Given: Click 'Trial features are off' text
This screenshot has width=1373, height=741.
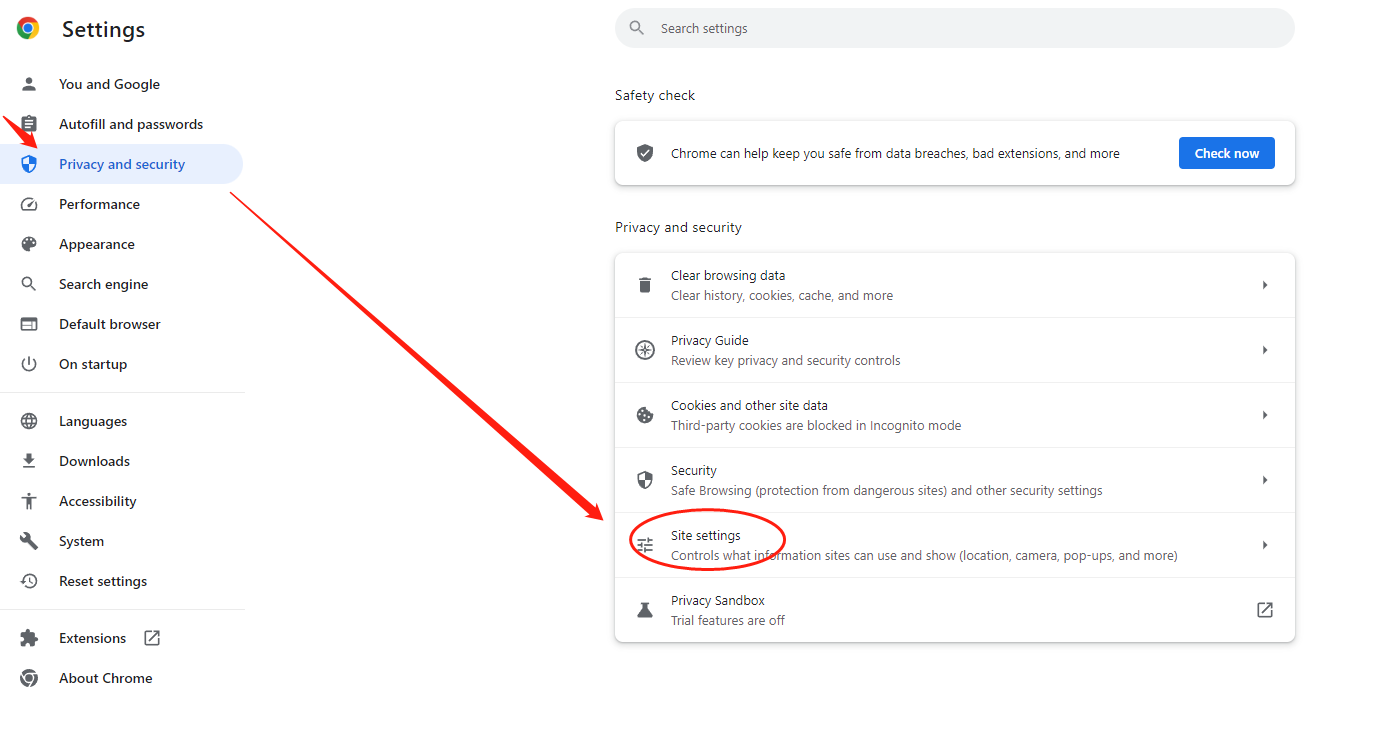Looking at the screenshot, I should (x=728, y=620).
